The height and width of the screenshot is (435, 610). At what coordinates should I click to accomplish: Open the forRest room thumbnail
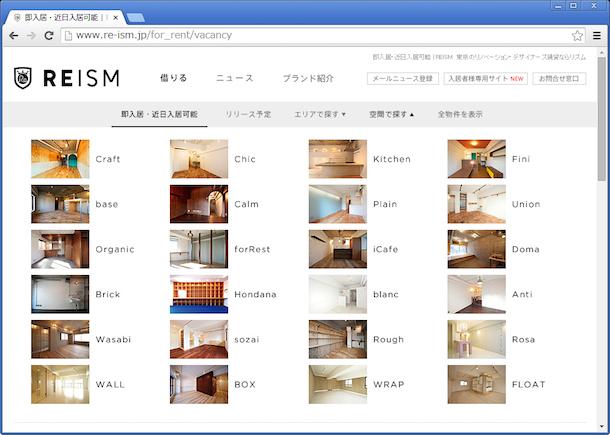[199, 249]
